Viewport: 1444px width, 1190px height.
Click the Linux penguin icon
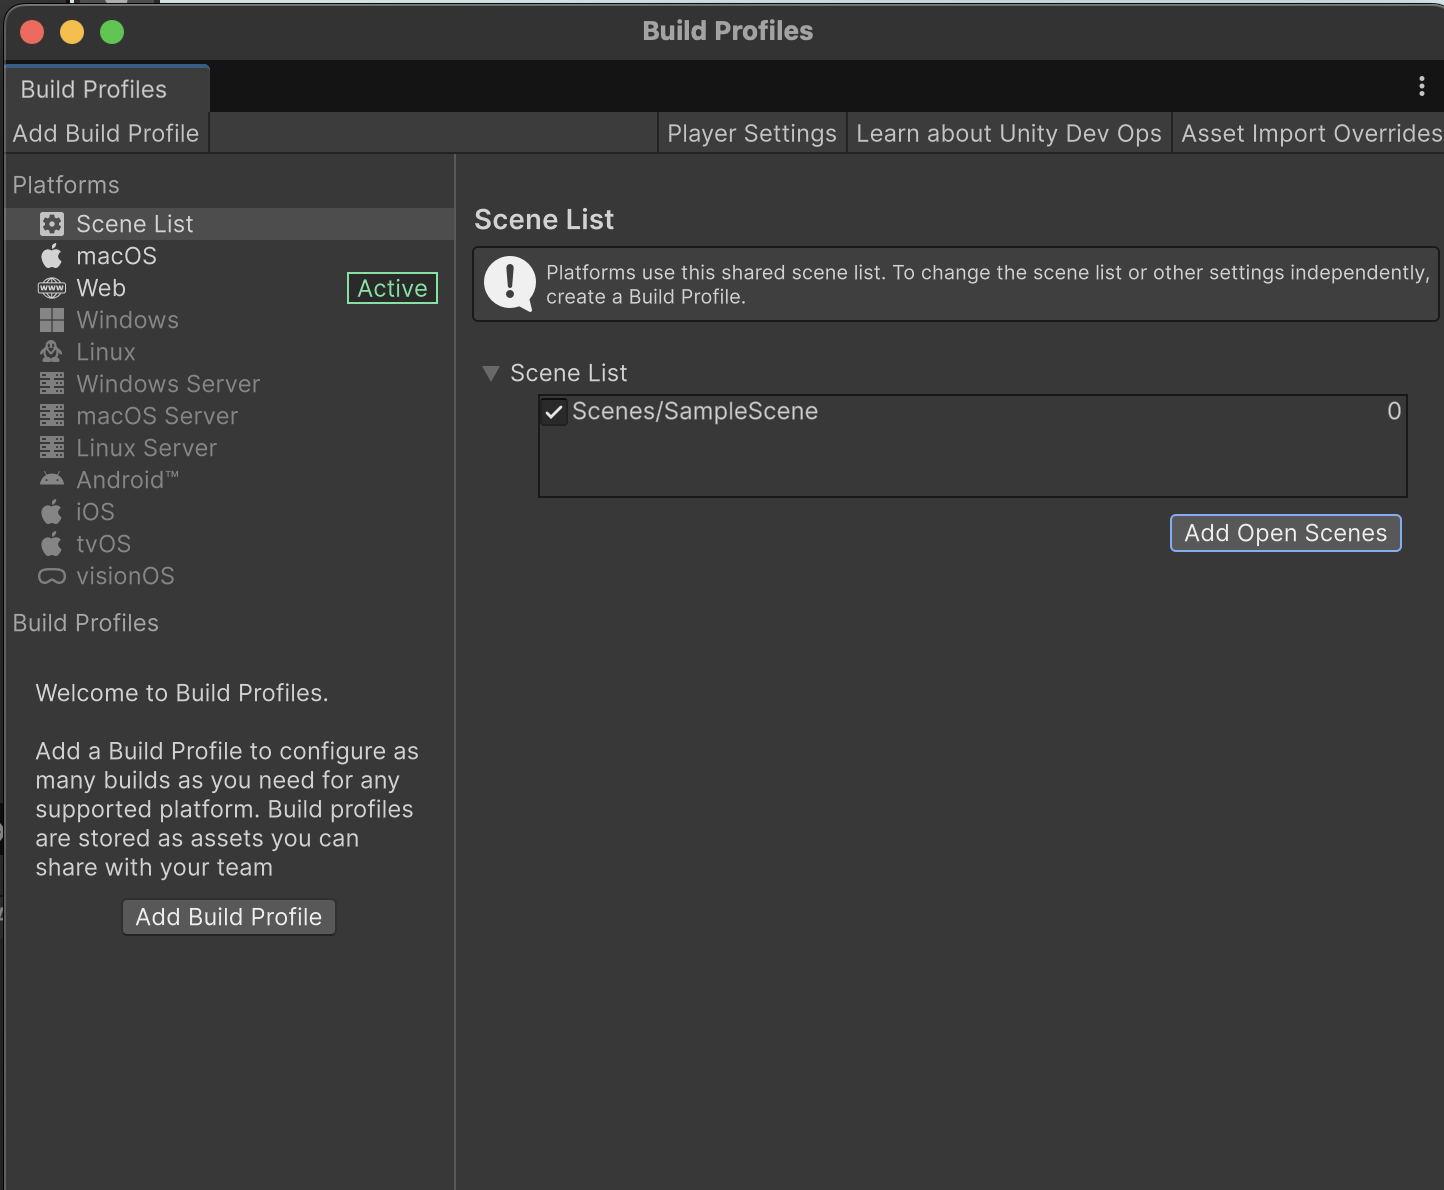(52, 352)
